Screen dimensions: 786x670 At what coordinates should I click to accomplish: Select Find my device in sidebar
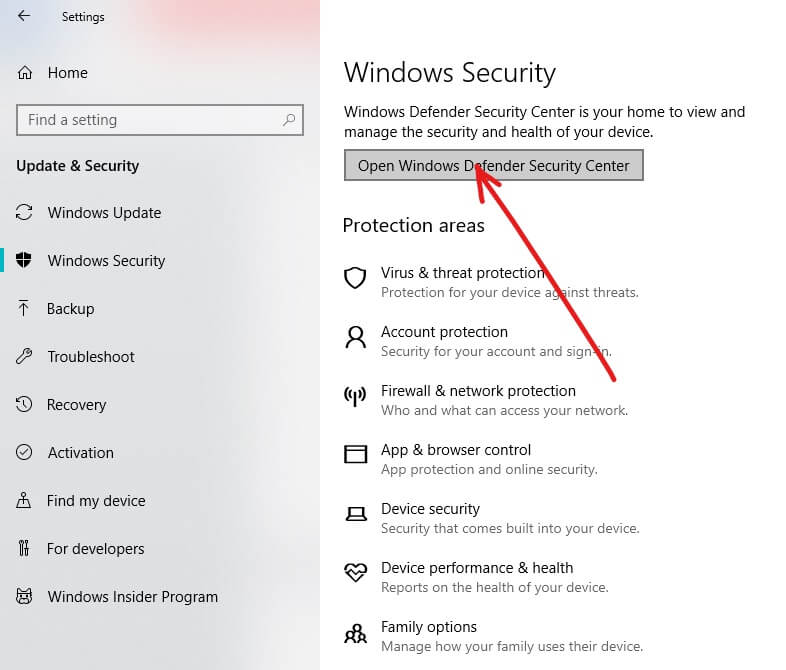[96, 501]
